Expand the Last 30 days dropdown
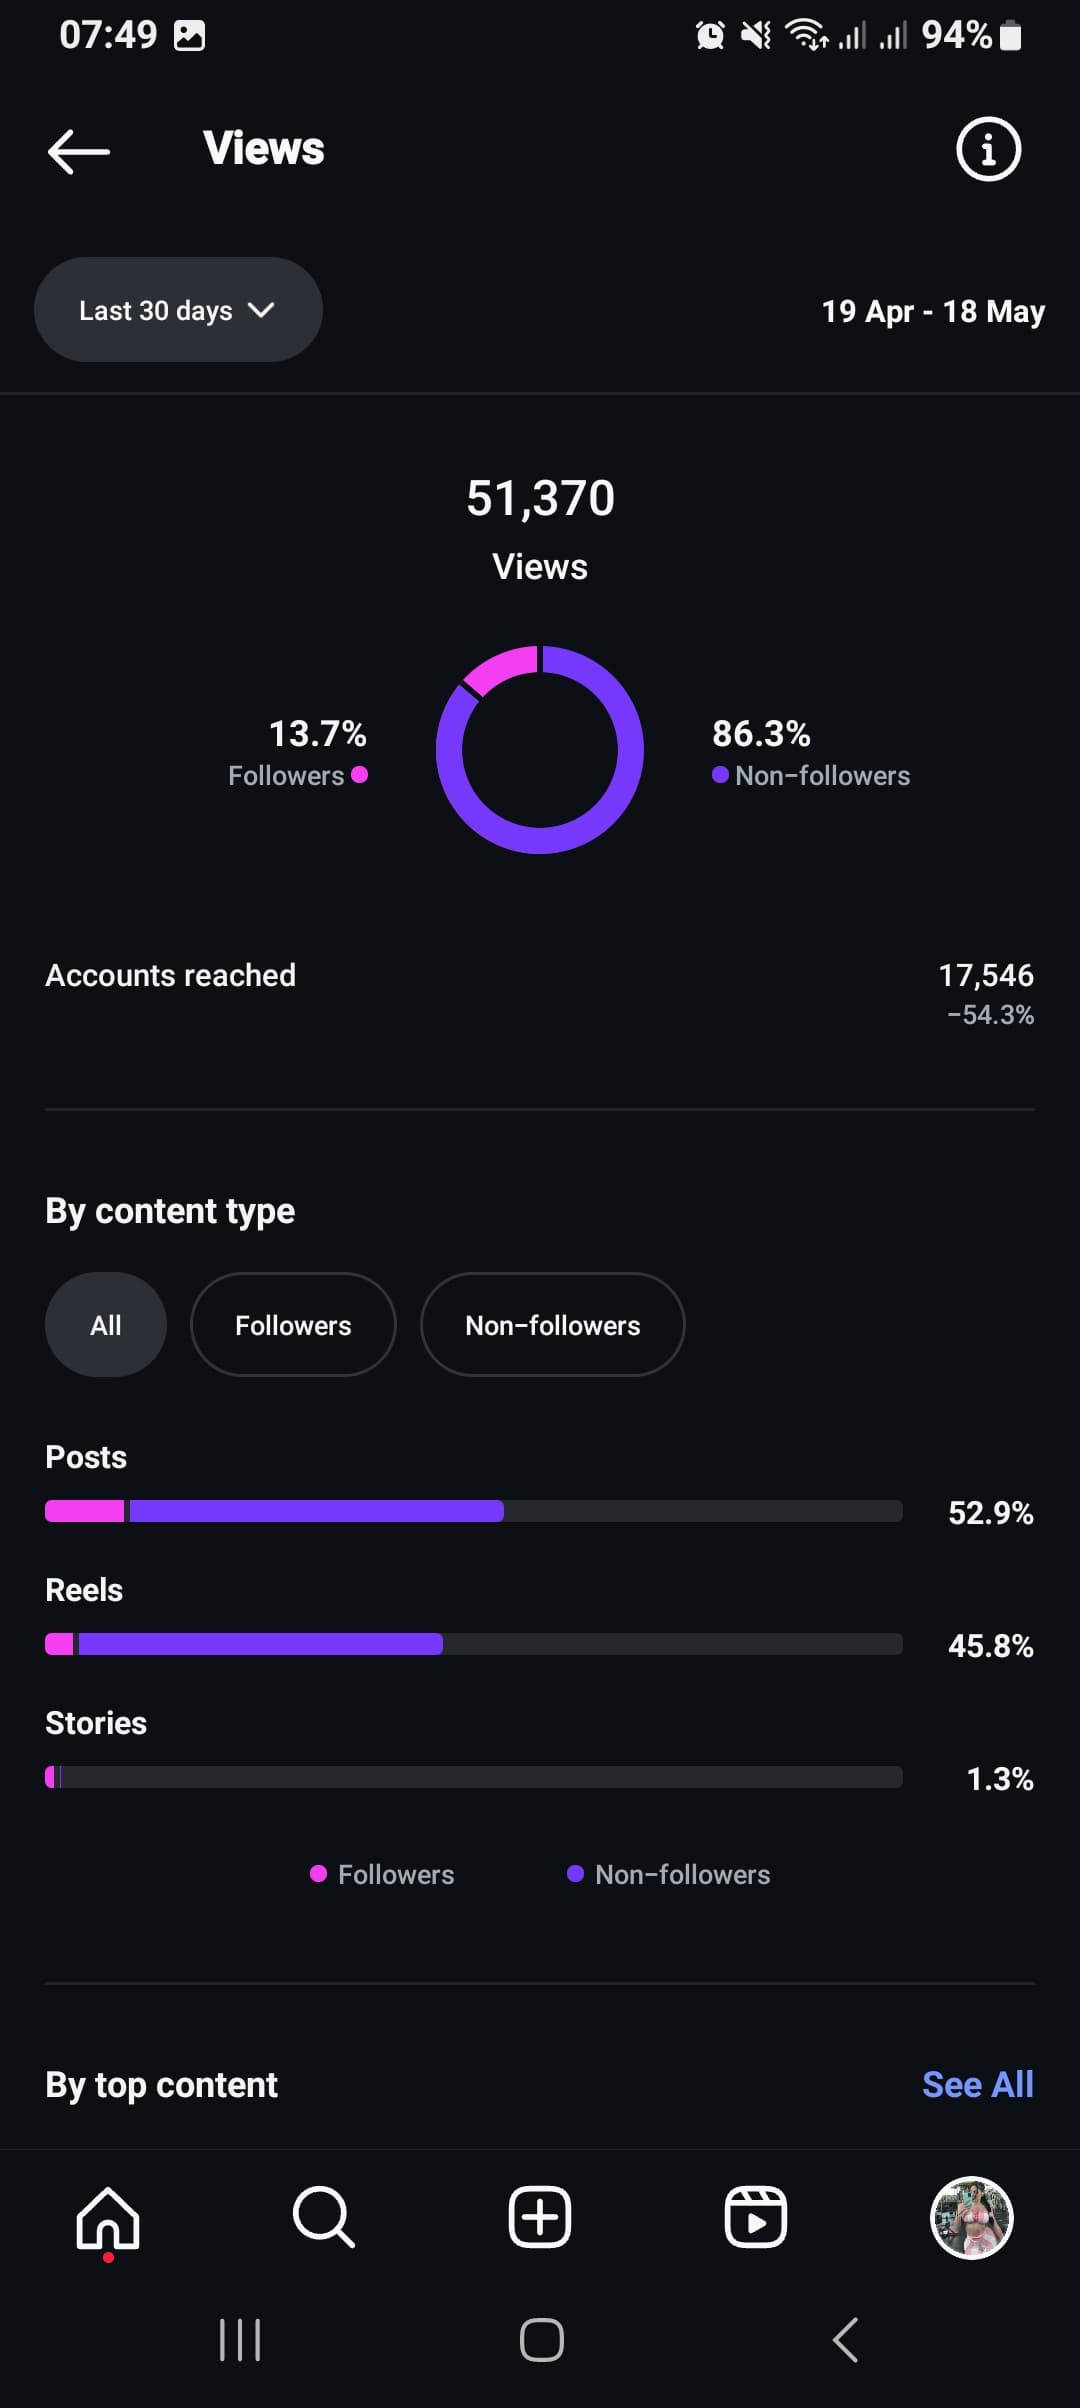 [x=178, y=310]
